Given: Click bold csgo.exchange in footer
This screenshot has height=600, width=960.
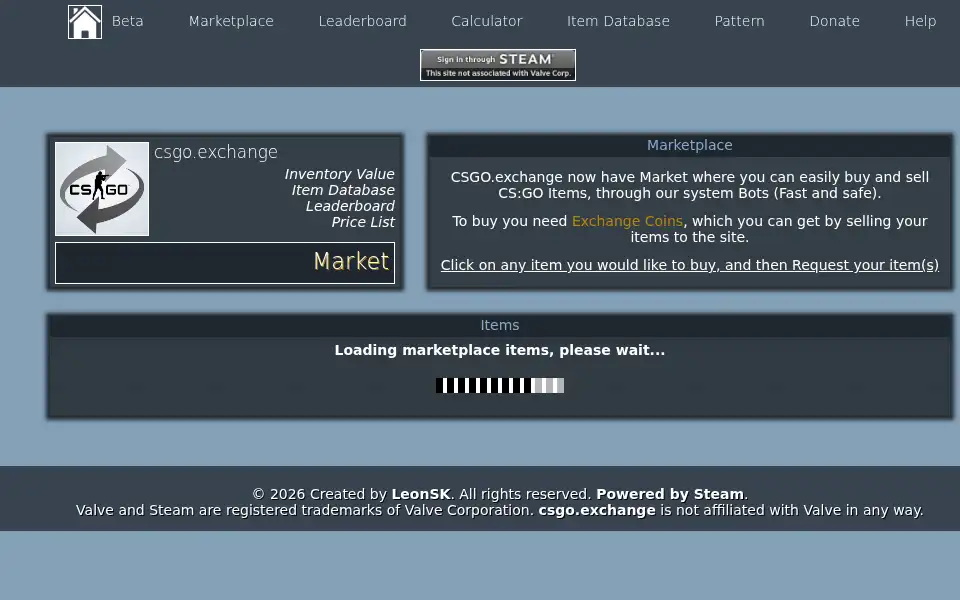Looking at the screenshot, I should pyautogui.click(x=597, y=510).
